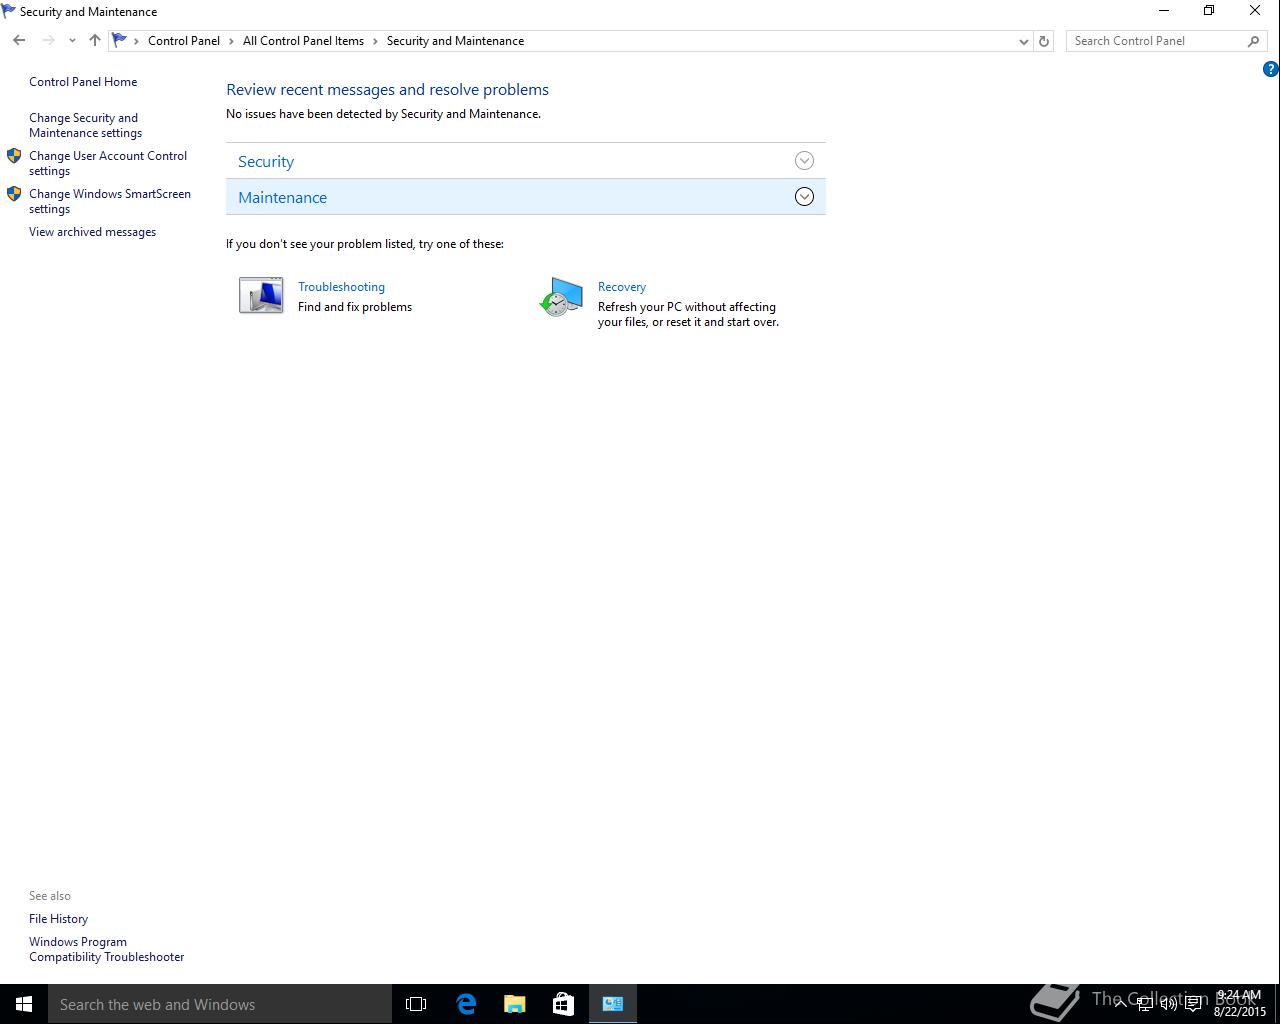Open the chevron after Control Panel breadcrumb
The height and width of the screenshot is (1024, 1280).
coord(231,41)
